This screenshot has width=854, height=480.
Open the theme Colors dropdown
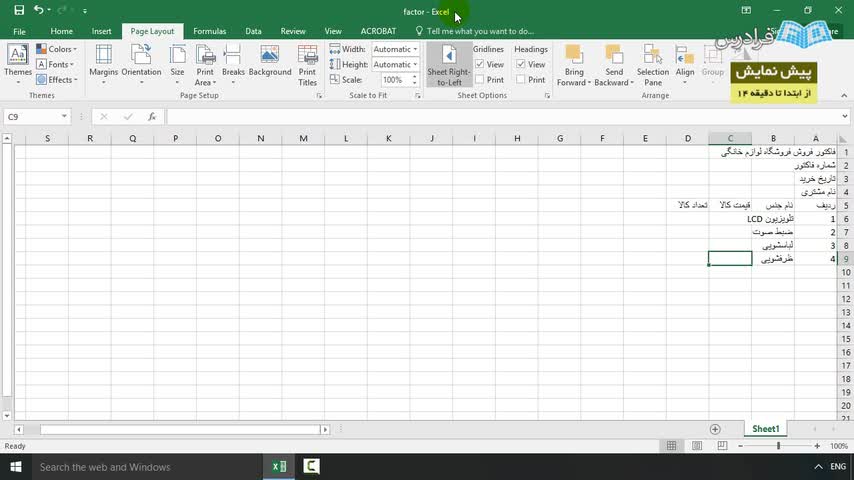pyautogui.click(x=57, y=49)
